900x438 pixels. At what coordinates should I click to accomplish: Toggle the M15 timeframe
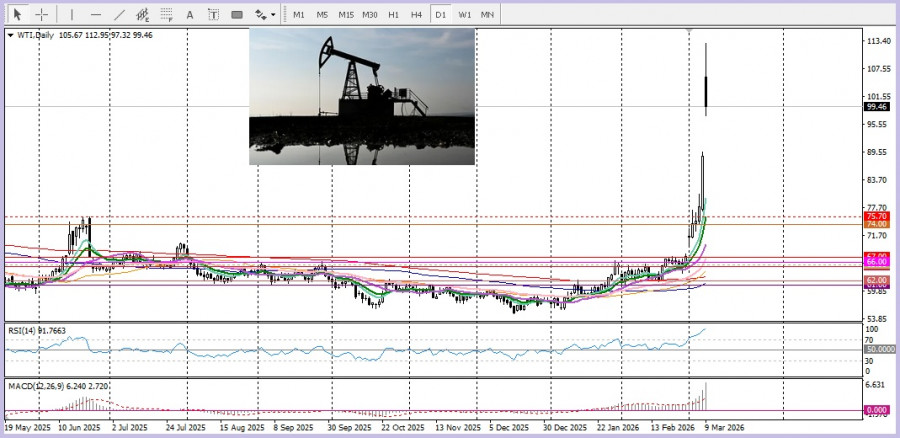(x=345, y=15)
